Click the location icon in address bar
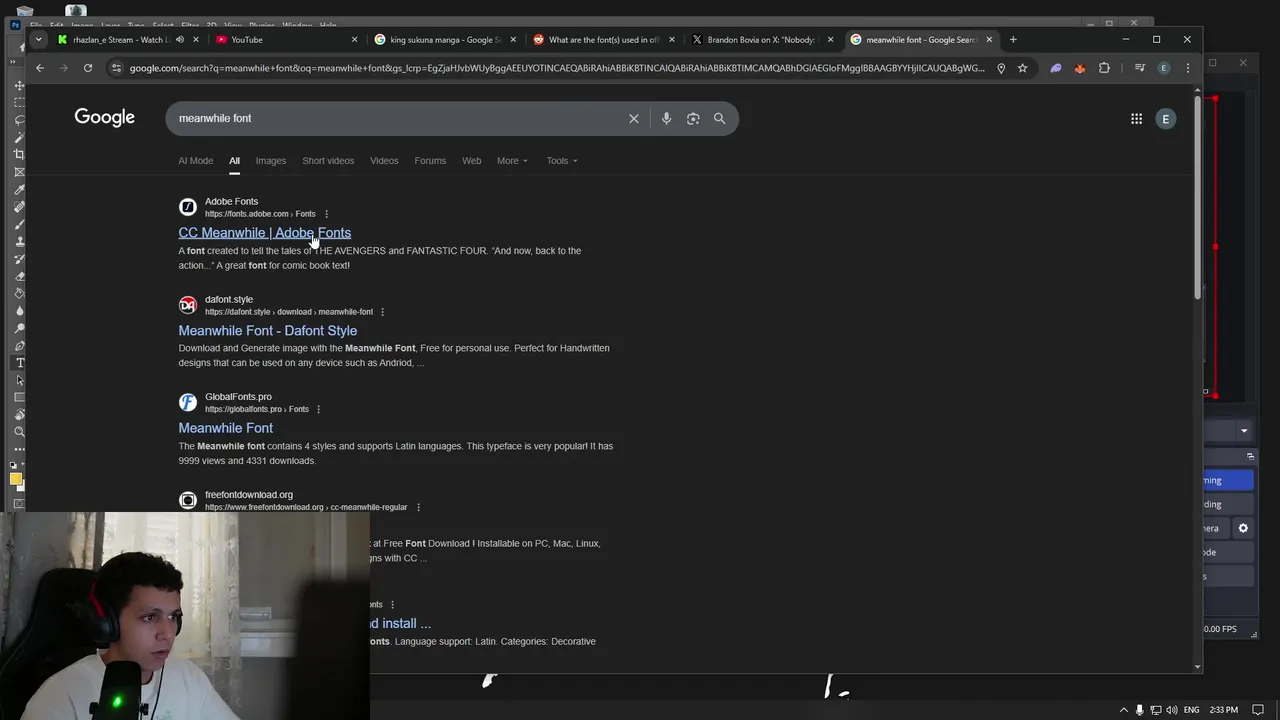 [1001, 68]
